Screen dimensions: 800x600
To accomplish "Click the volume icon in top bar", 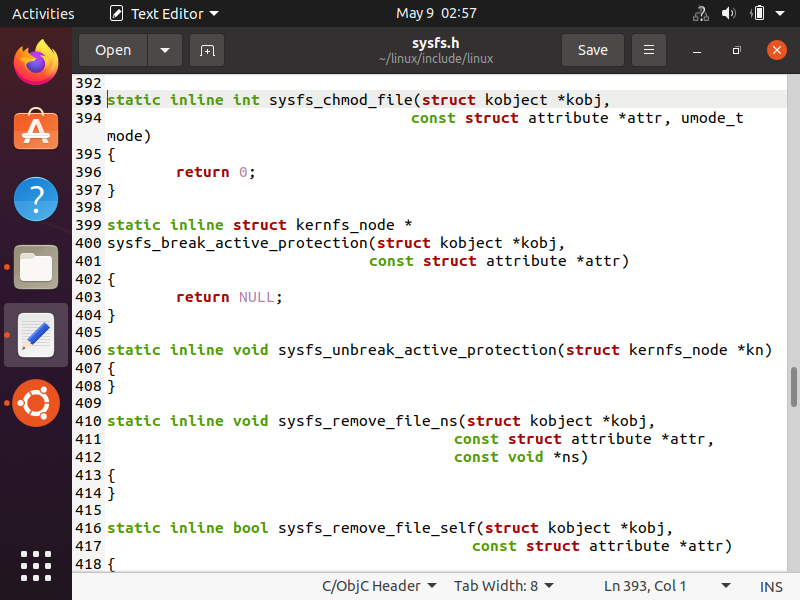I will pyautogui.click(x=729, y=13).
